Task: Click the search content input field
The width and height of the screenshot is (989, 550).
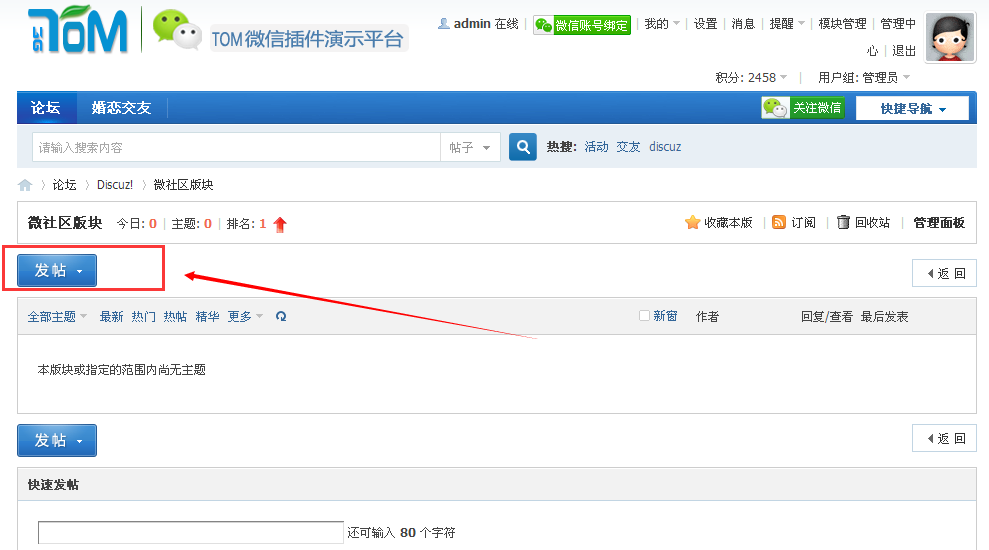Action: 236,147
